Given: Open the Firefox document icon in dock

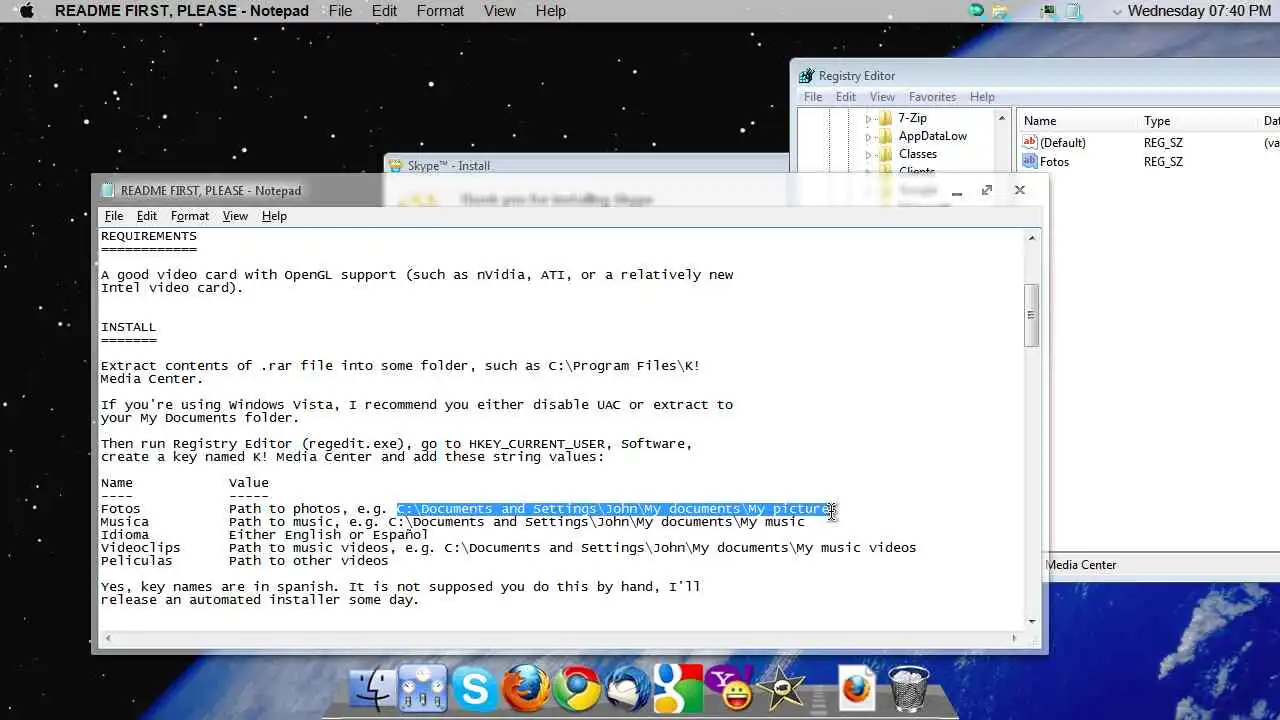Looking at the screenshot, I should coord(856,690).
